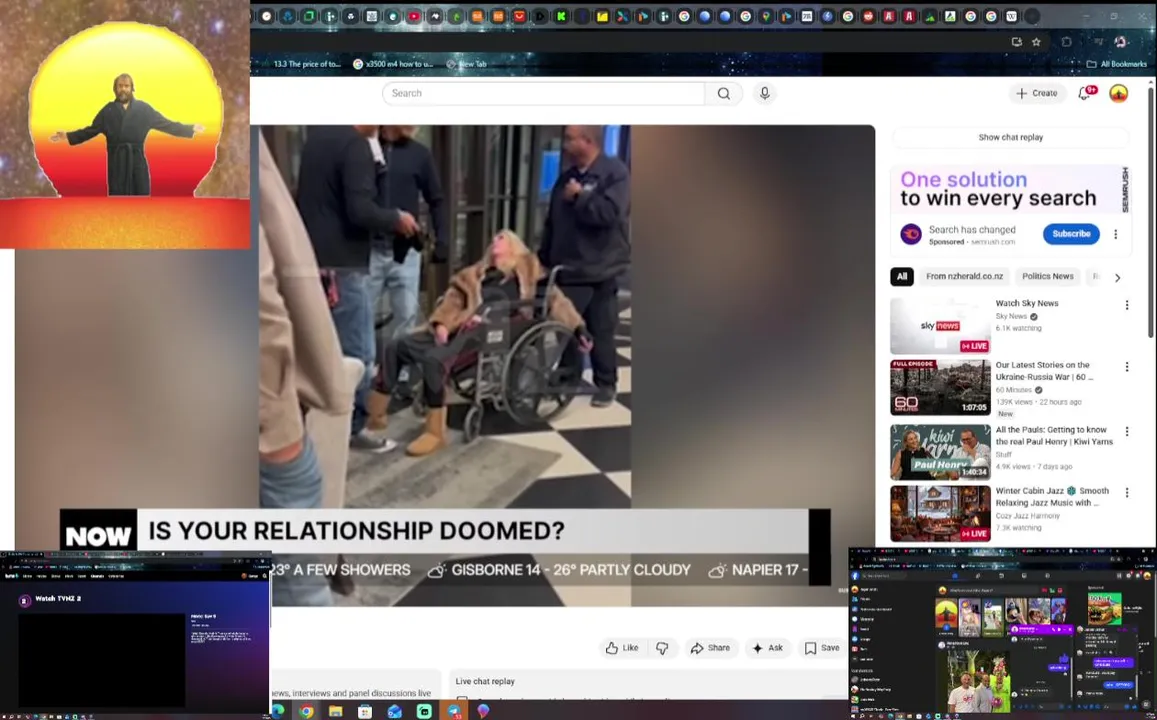Viewport: 1157px width, 720px height.
Task: Open the Ask AI sparkle button
Action: pyautogui.click(x=767, y=648)
